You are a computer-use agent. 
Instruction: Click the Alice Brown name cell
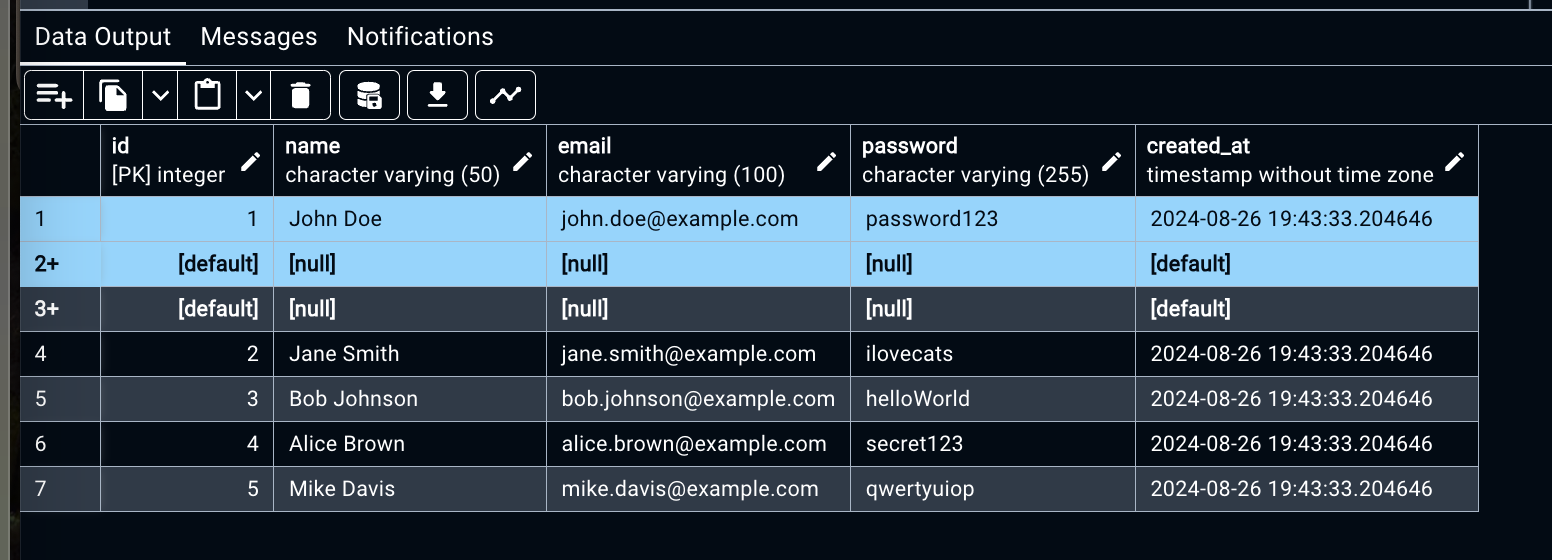pos(347,444)
